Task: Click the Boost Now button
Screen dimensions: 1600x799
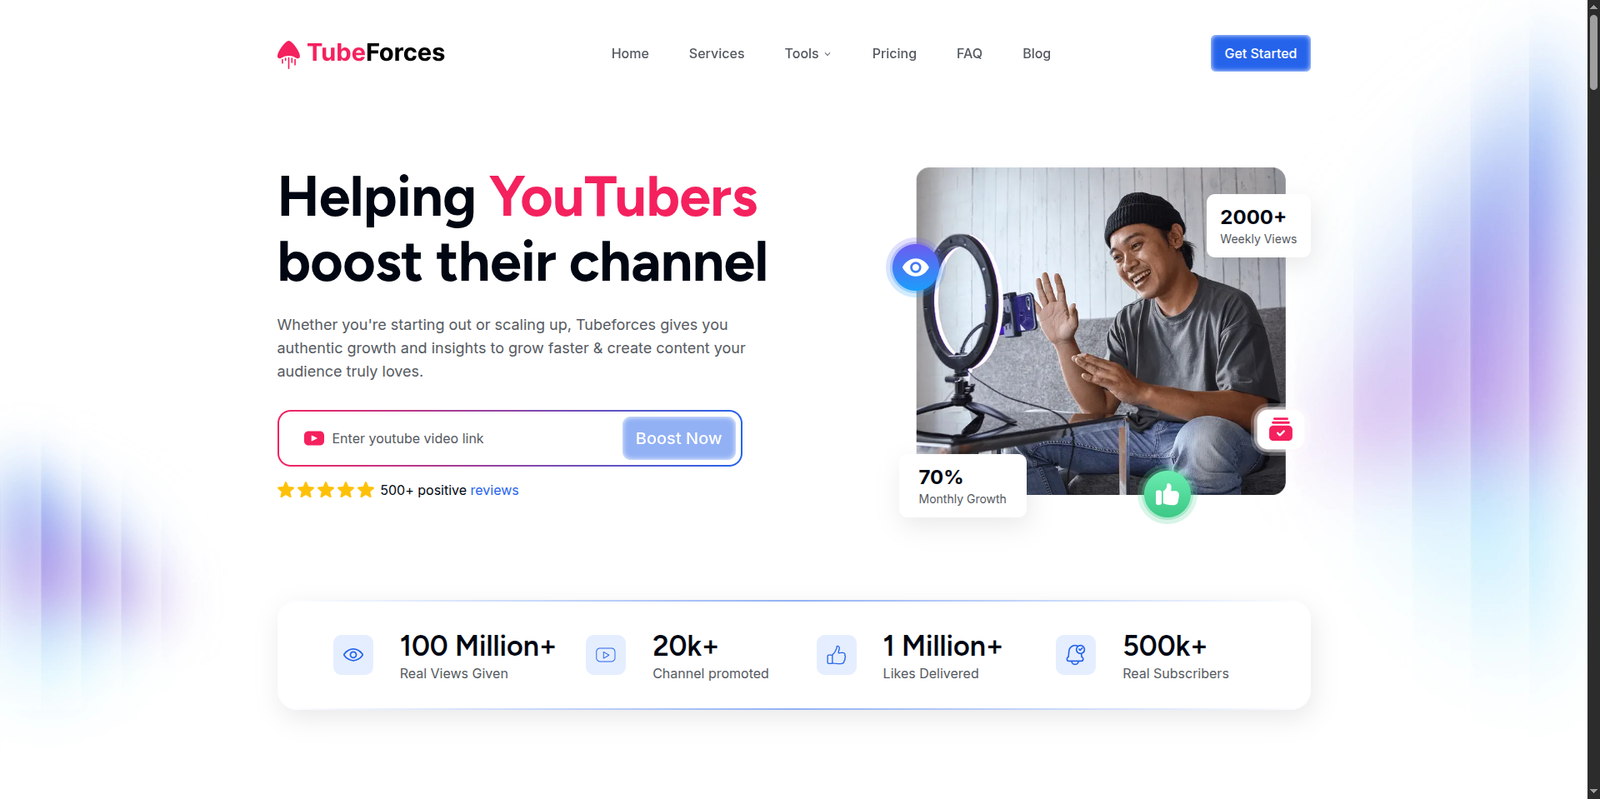Action: 678,438
